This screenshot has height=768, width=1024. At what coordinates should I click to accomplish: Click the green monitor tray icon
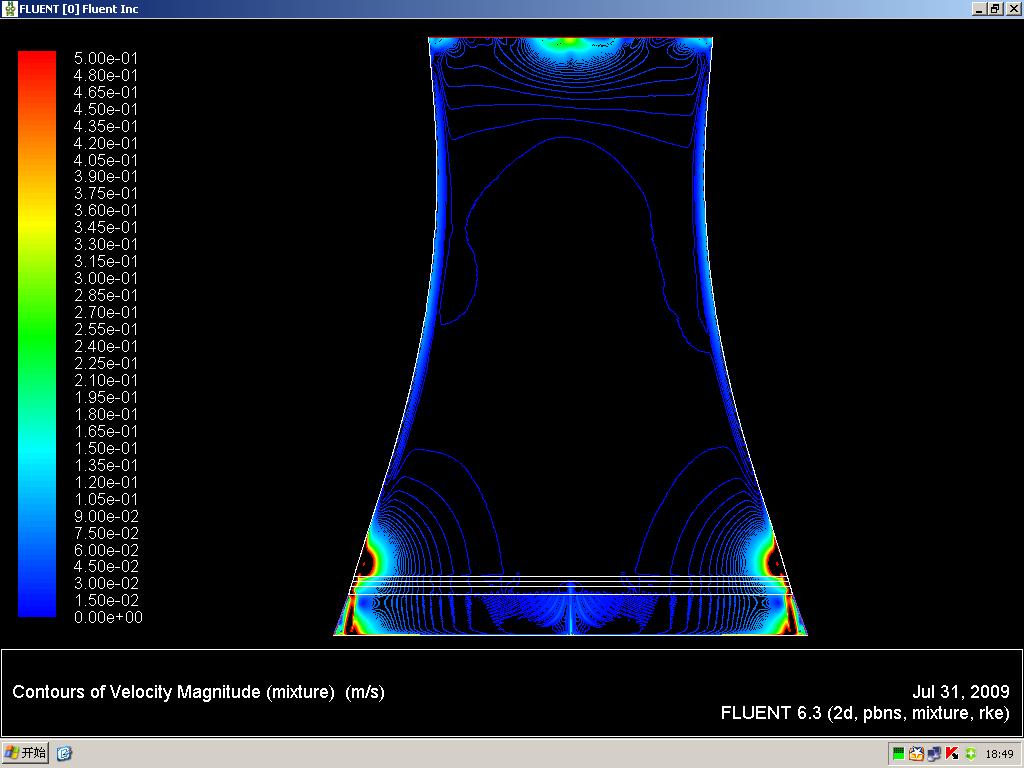pyautogui.click(x=899, y=754)
